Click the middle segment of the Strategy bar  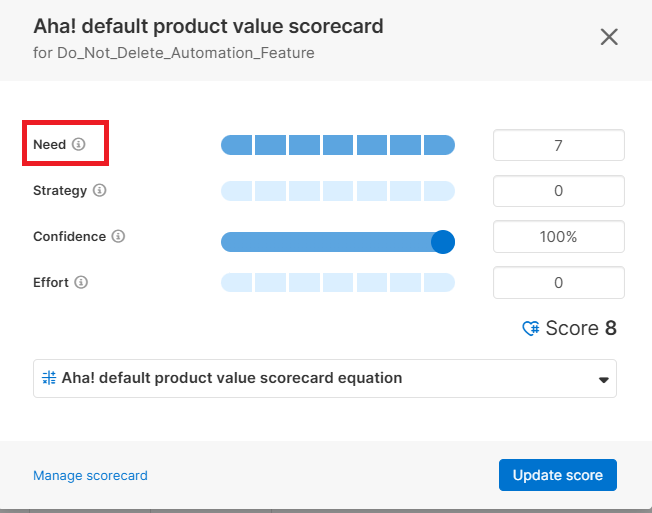[338, 190]
